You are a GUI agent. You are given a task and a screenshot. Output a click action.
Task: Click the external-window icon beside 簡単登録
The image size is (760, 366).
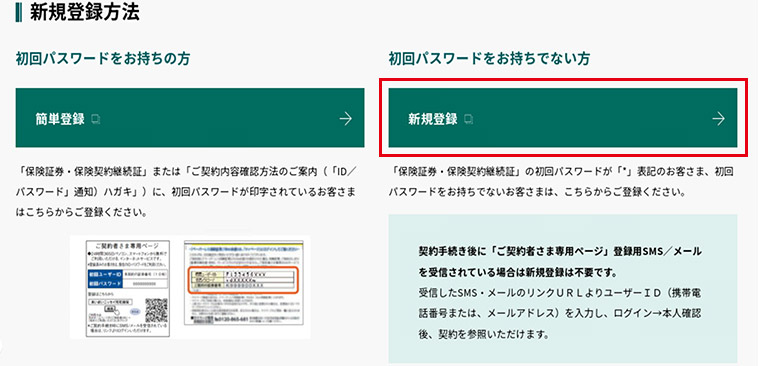96,119
